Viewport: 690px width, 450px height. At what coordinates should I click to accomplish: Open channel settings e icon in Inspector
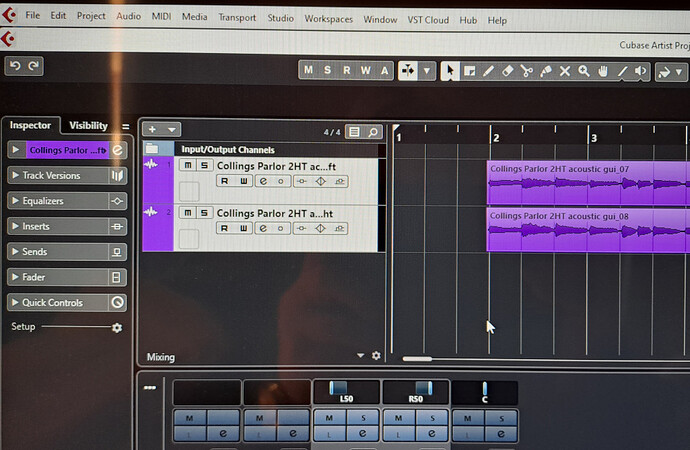[x=118, y=150]
